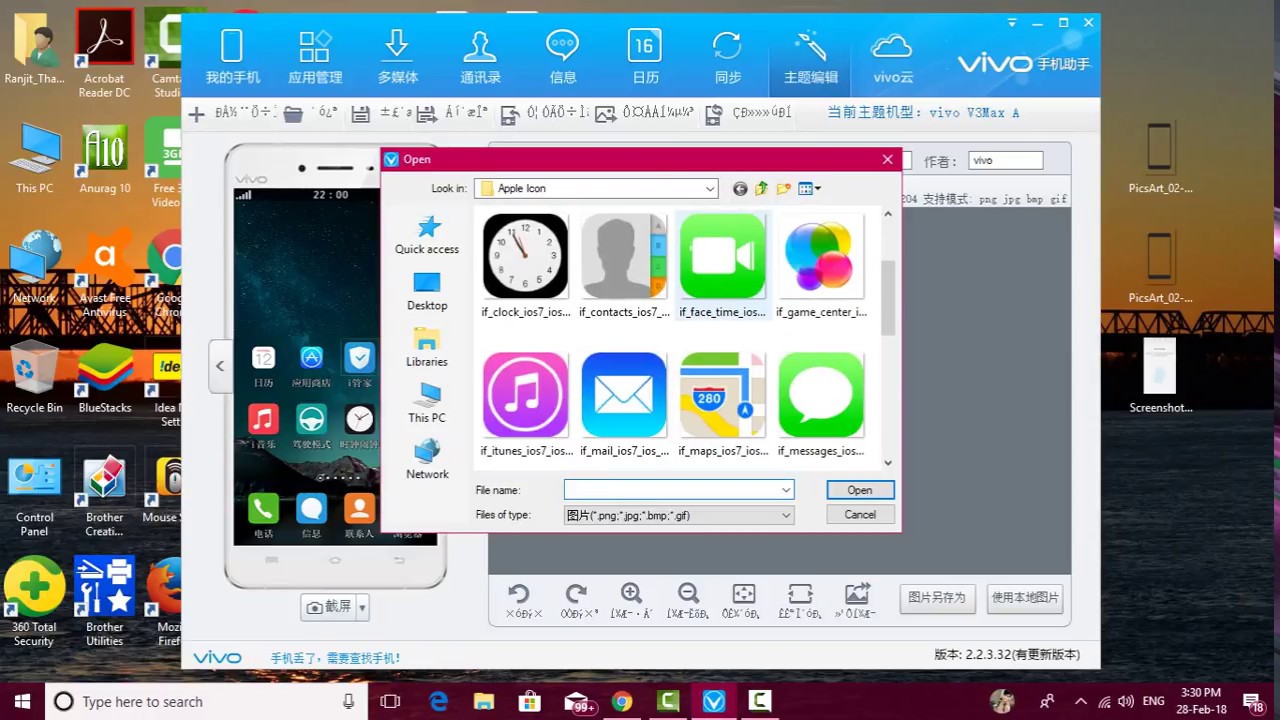Open Libraries in dialog sidebar
1280x720 pixels.
pyautogui.click(x=427, y=347)
